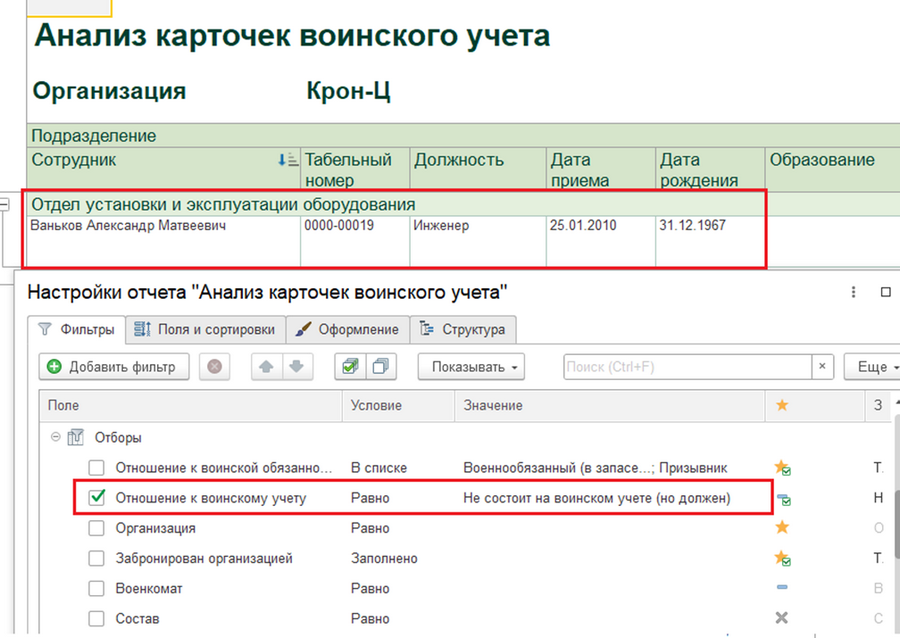Open the Еще dropdown menu
The height and width of the screenshot is (638, 900).
pyautogui.click(x=871, y=367)
